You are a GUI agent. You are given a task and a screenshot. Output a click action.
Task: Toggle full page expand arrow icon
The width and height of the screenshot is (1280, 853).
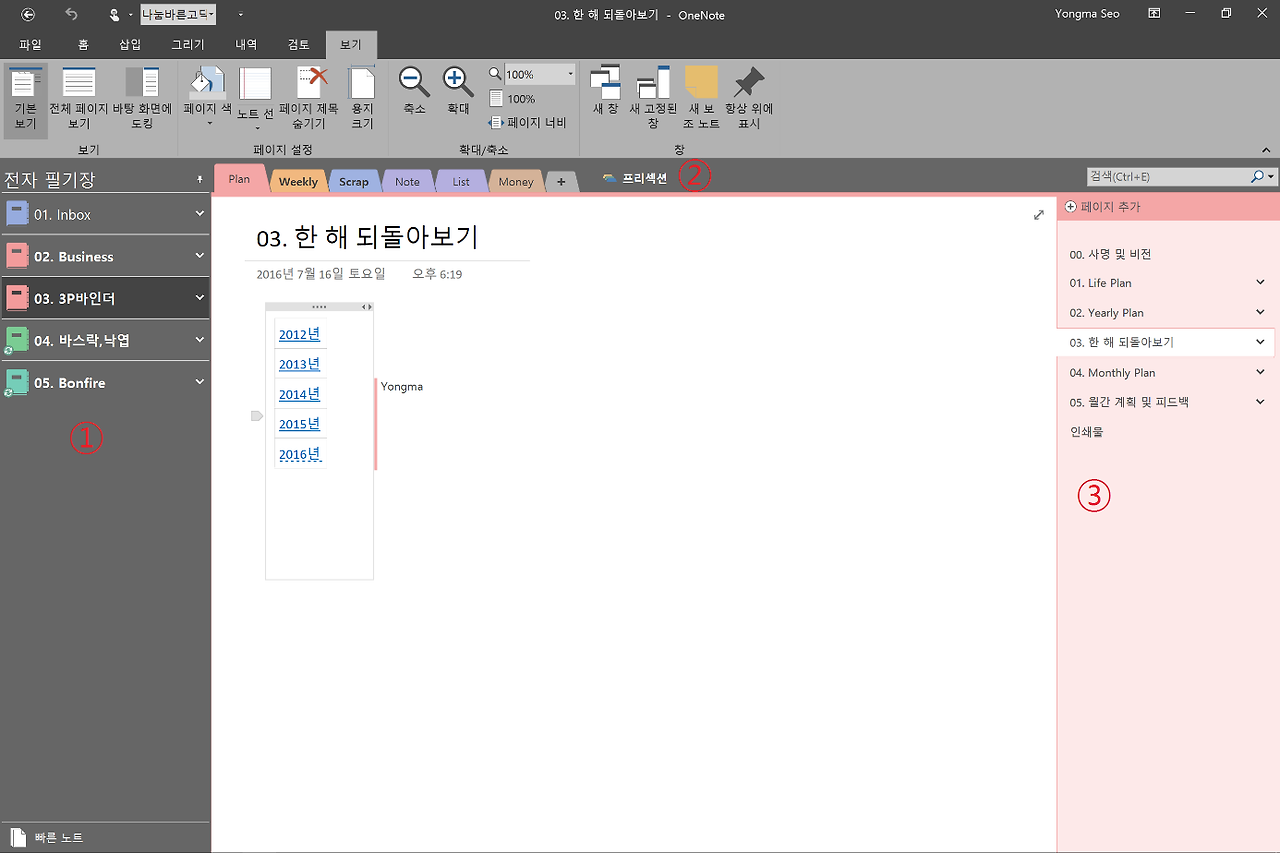(x=1039, y=215)
